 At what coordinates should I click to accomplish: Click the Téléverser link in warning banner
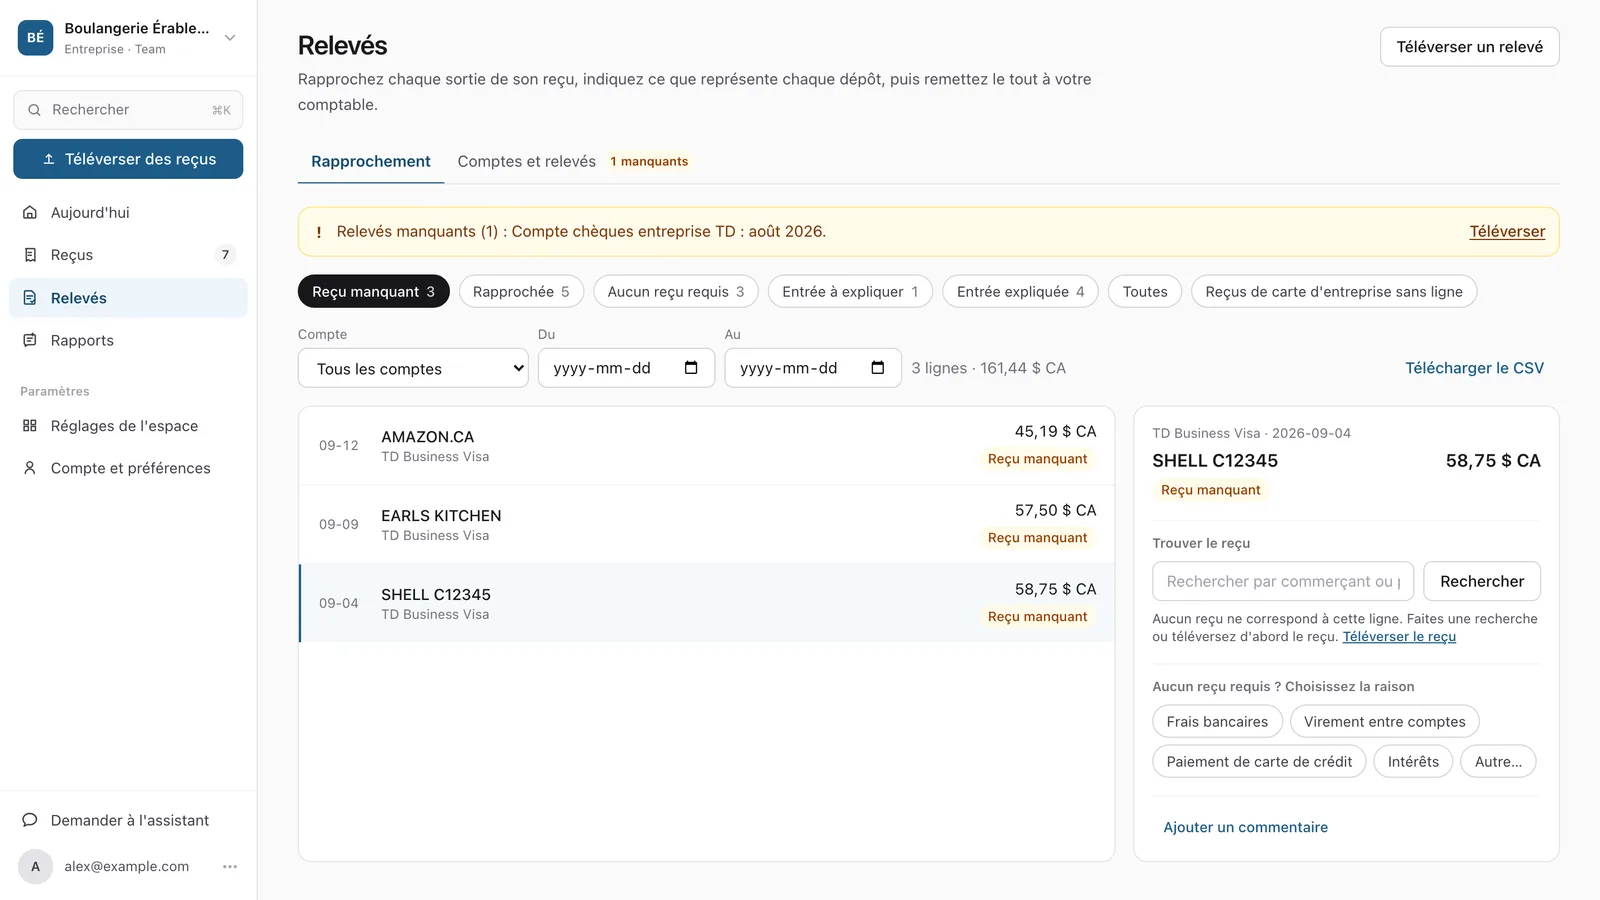(1507, 232)
